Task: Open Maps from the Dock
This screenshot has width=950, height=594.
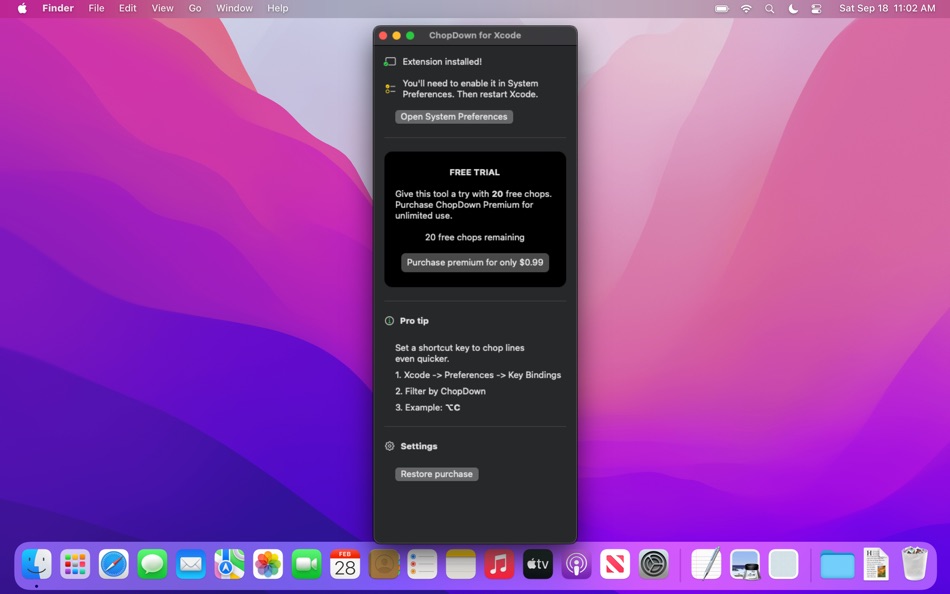Action: tap(230, 564)
